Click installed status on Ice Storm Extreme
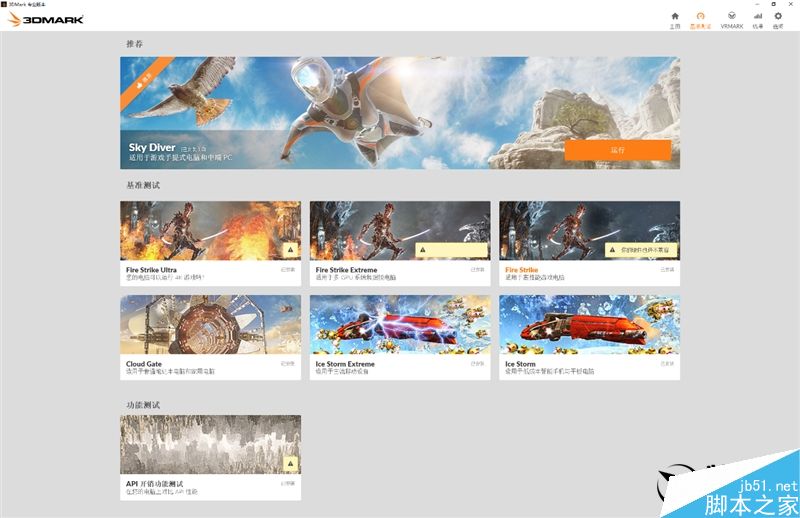Image resolution: width=800 pixels, height=518 pixels. (478, 363)
